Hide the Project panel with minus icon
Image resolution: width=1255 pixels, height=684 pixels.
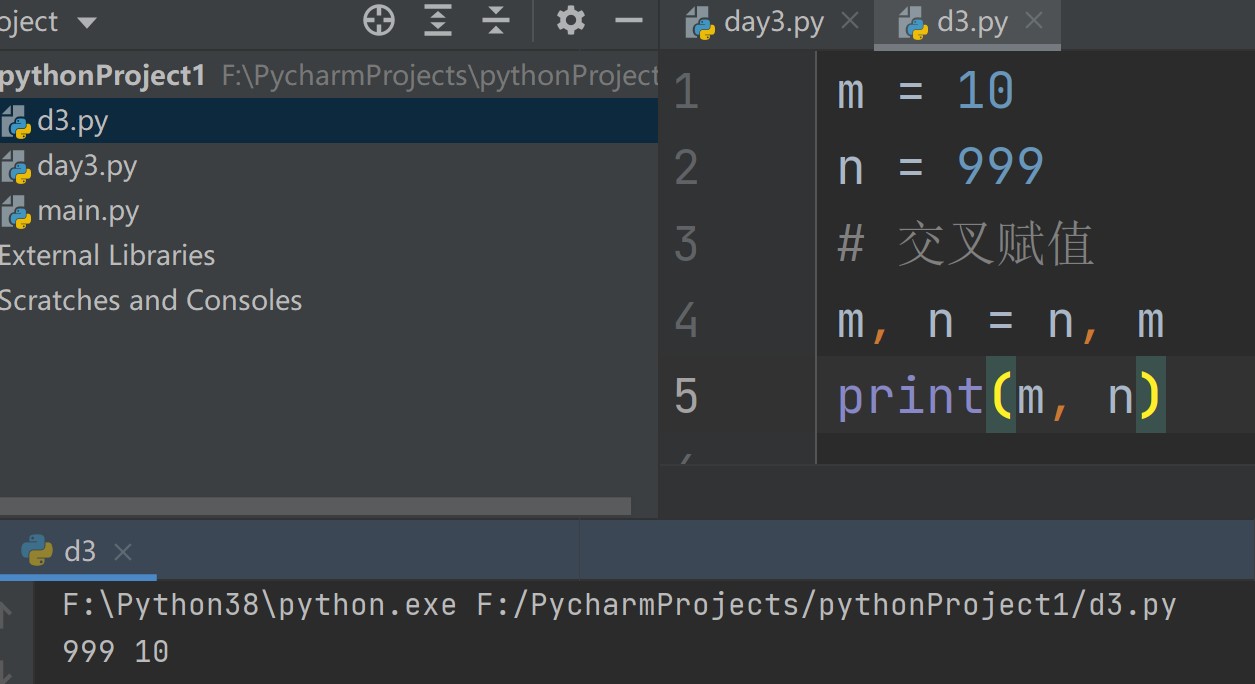[628, 20]
